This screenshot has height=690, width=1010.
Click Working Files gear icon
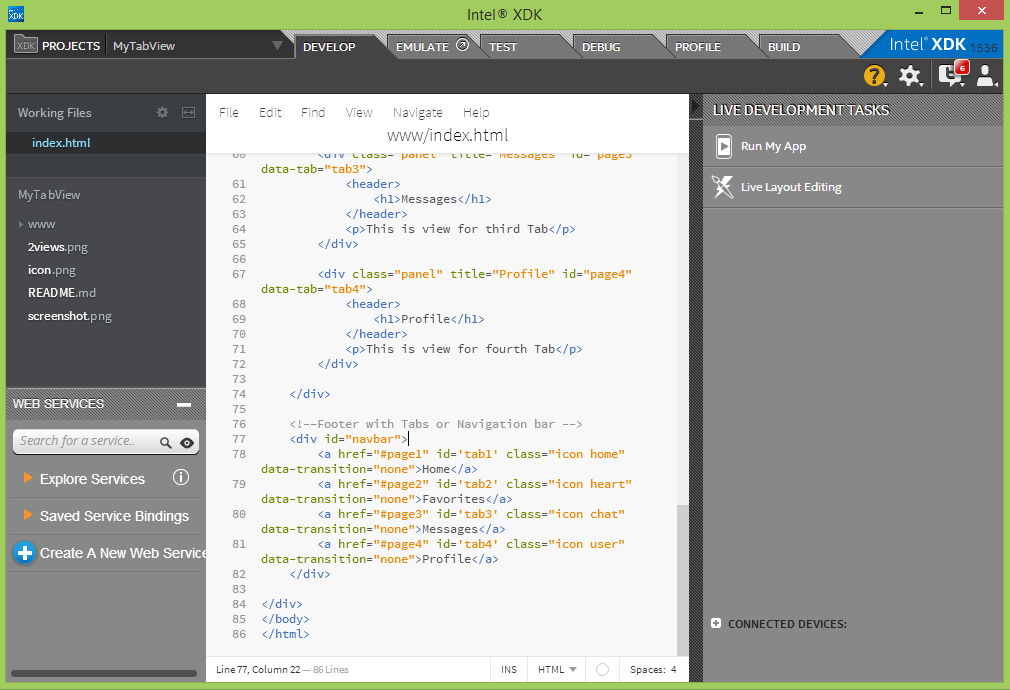[162, 113]
